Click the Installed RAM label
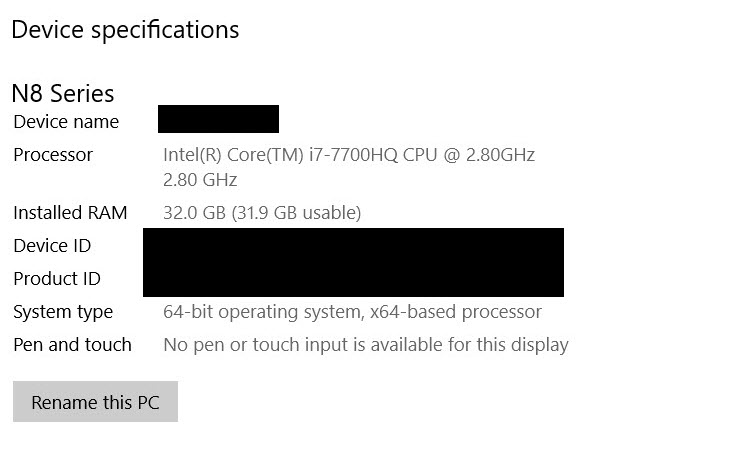The width and height of the screenshot is (743, 464). pos(70,213)
